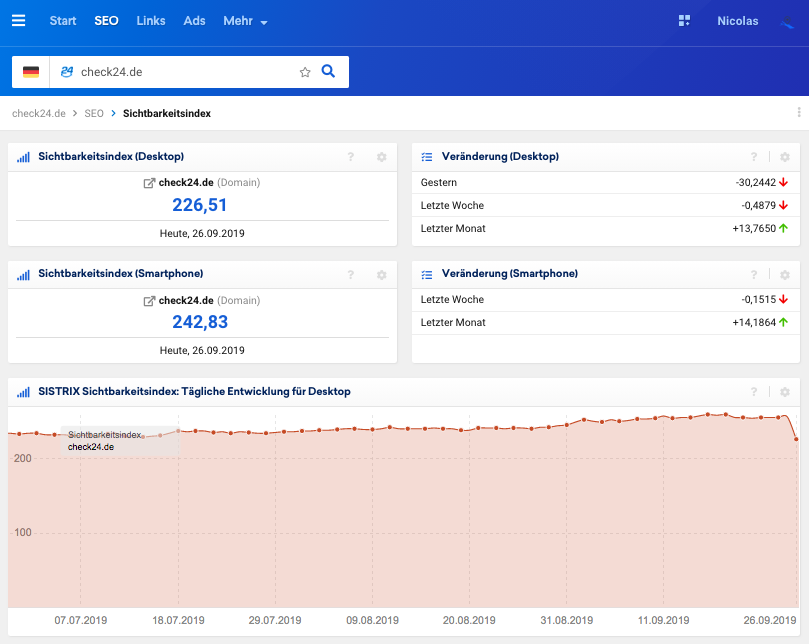Viewport: 809px width, 644px height.
Task: Bookmark the domain with the star icon
Action: click(305, 72)
